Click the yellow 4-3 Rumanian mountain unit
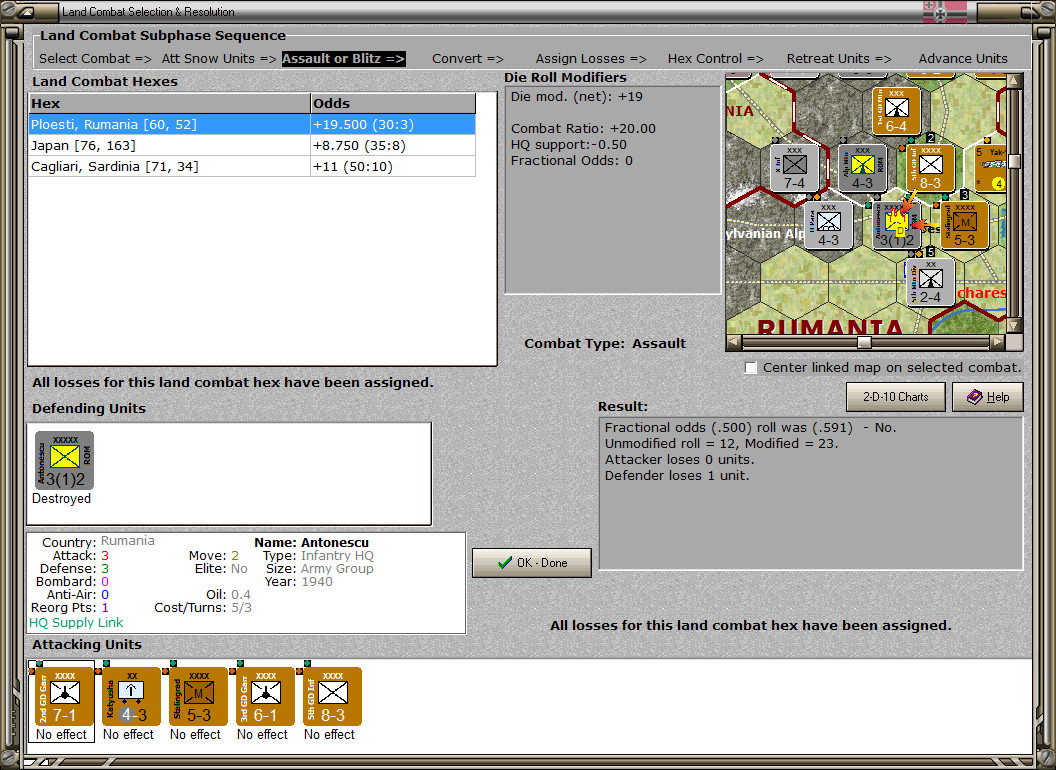 pos(862,168)
